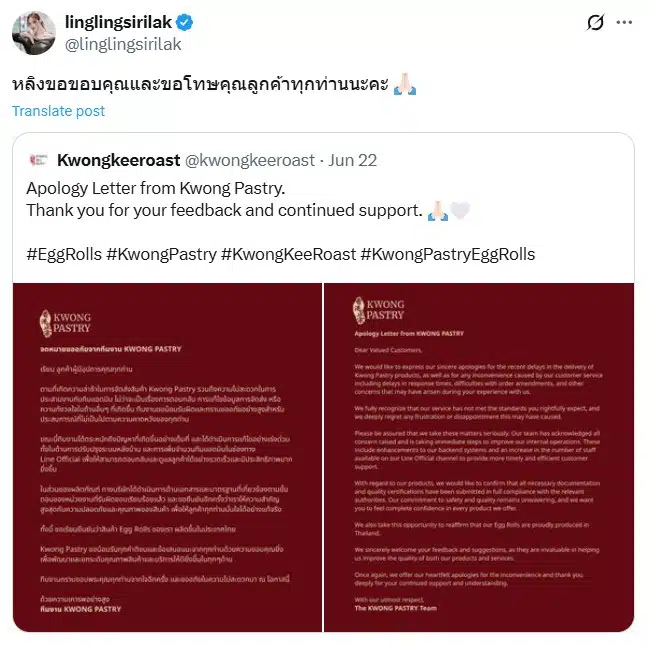Open the #KwongPastryEggRolls hashtag
The height and width of the screenshot is (646, 647).
click(x=448, y=254)
